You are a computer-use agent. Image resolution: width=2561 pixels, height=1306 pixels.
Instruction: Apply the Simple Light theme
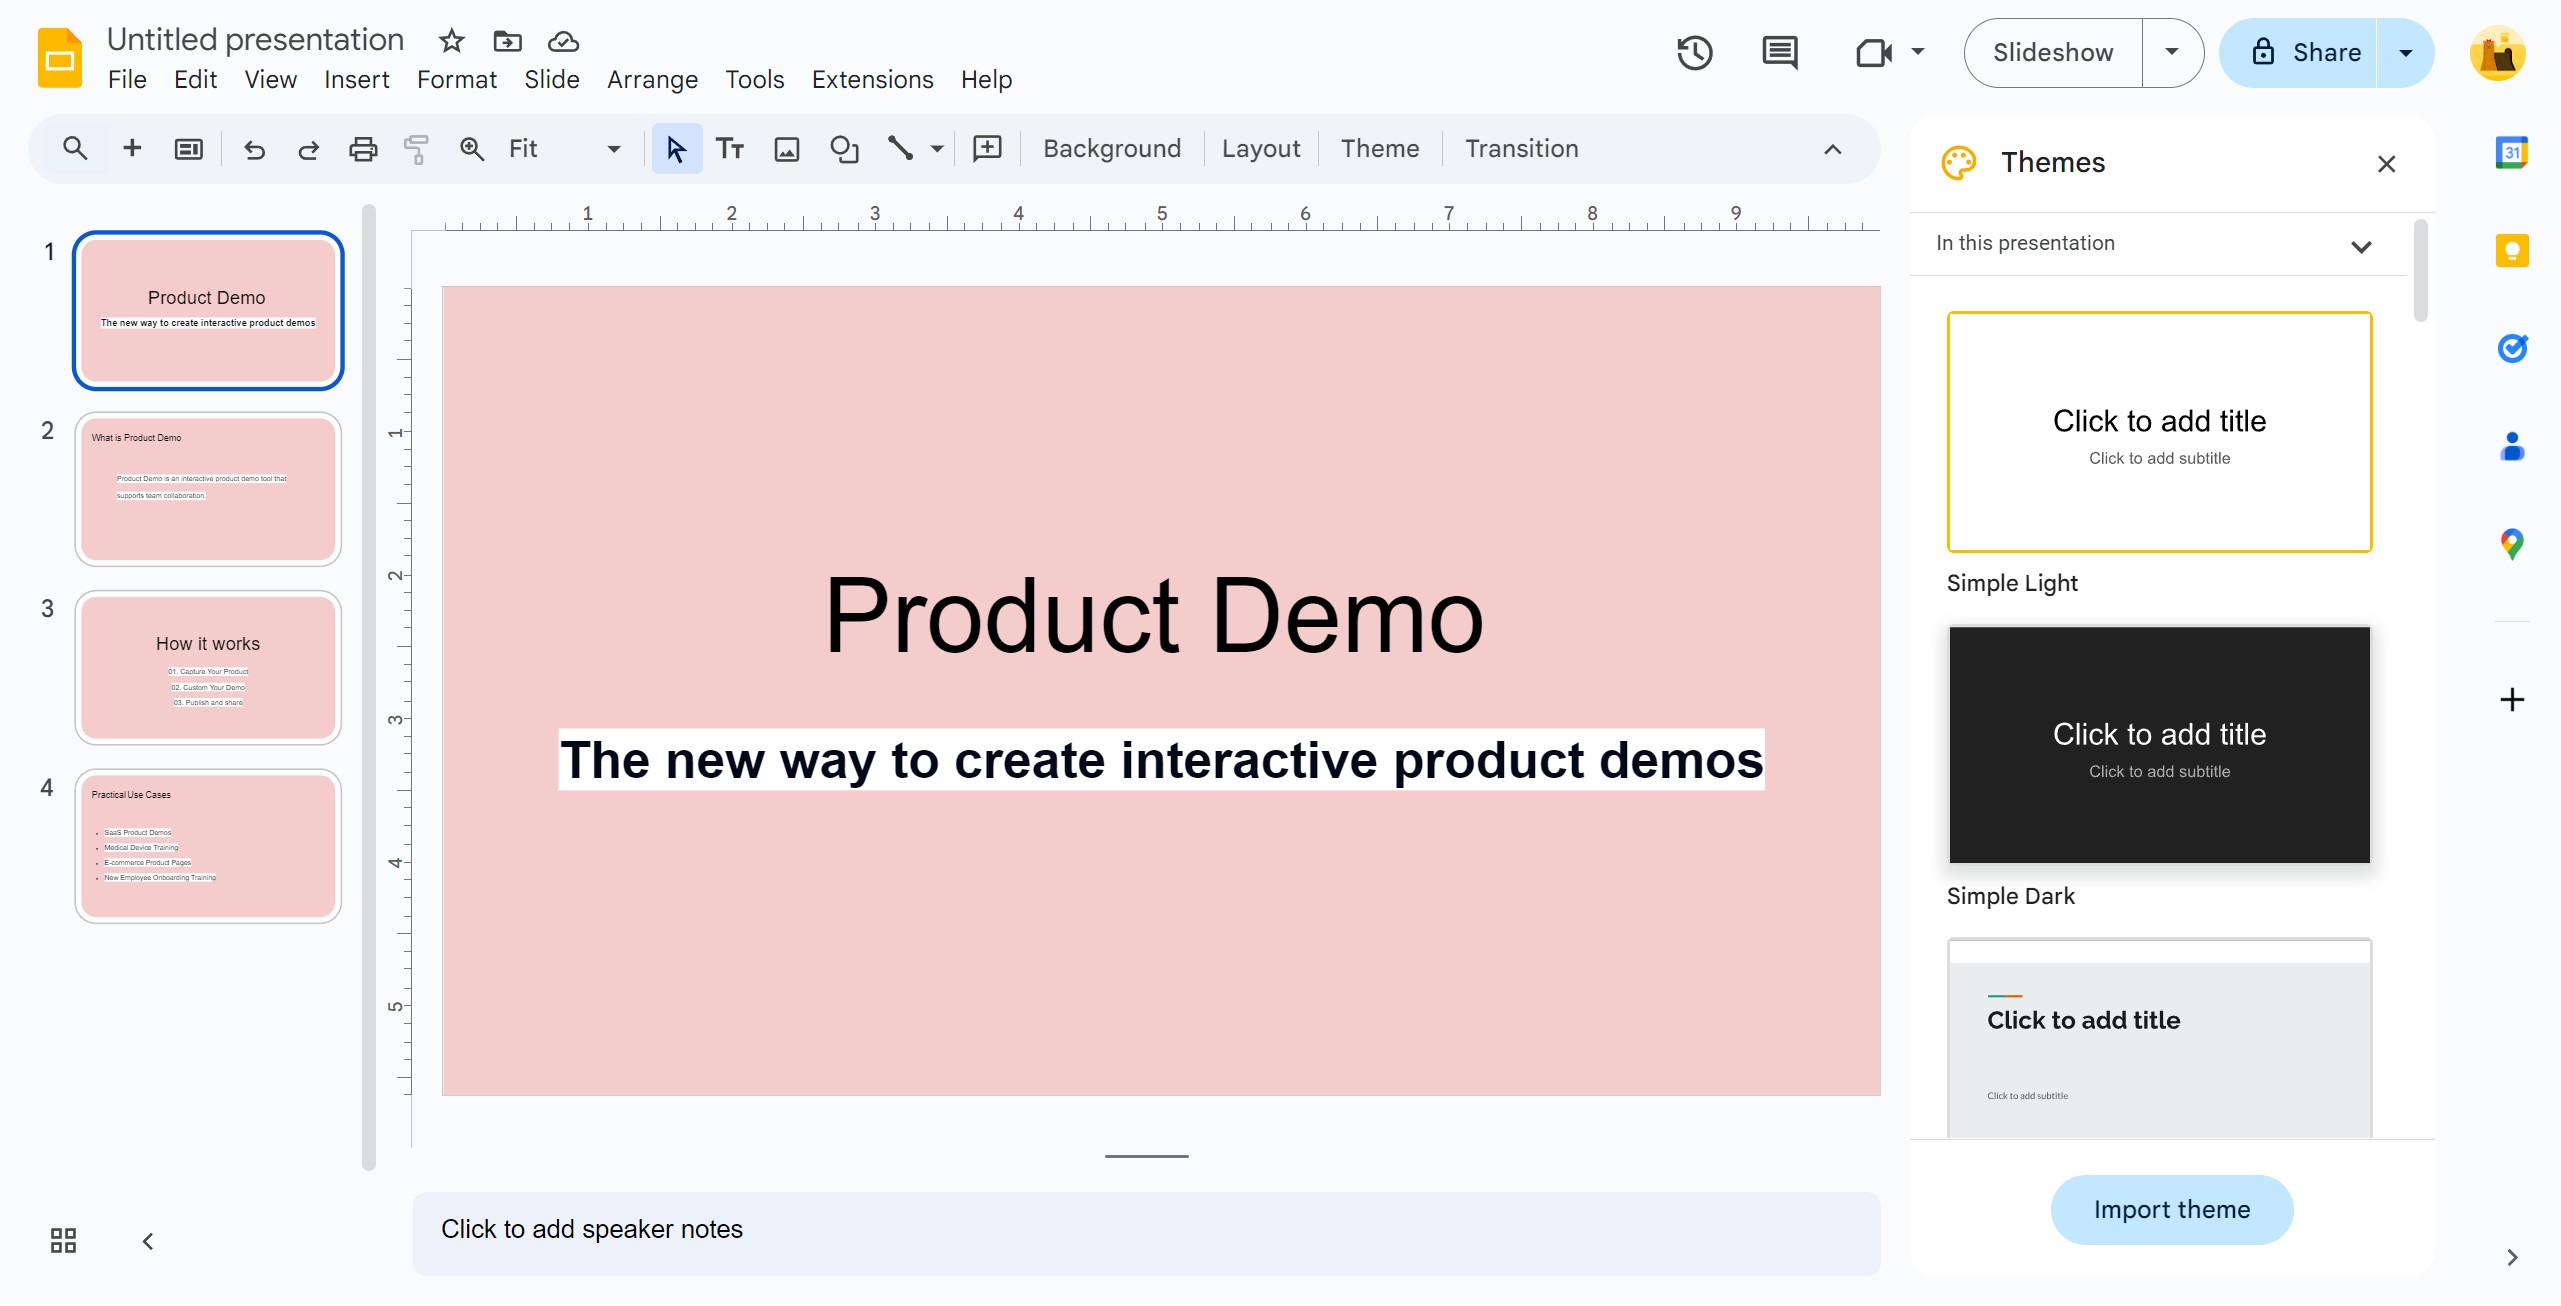[2159, 432]
